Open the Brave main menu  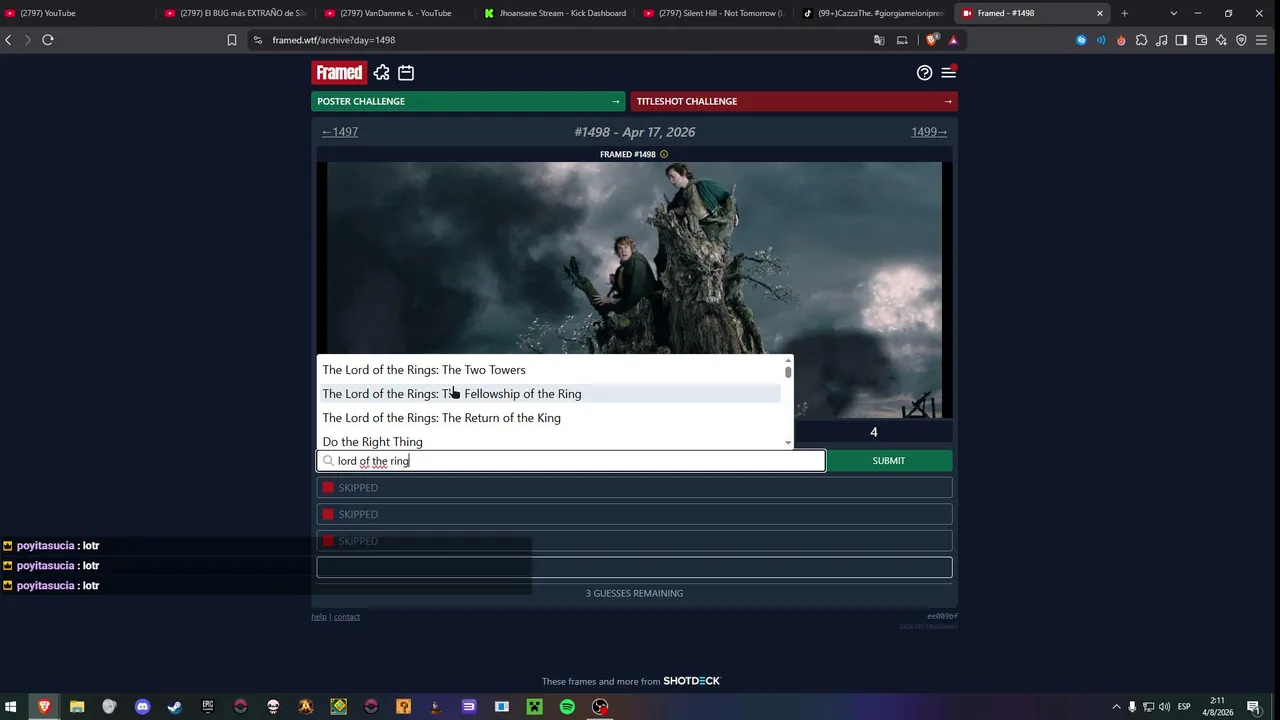coord(1263,40)
